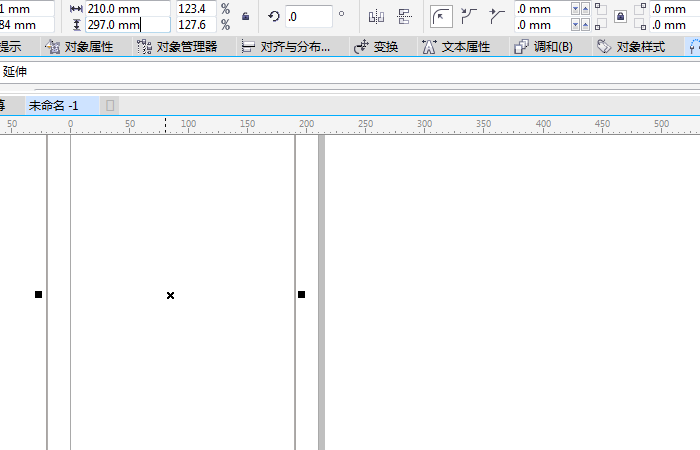
Task: Click the 延伸 label
Action: pos(15,71)
